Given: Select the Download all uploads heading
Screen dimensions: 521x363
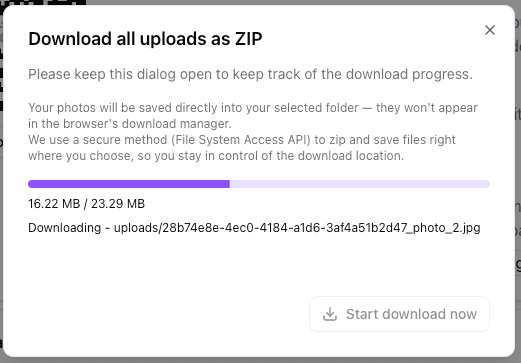Looking at the screenshot, I should tap(145, 39).
